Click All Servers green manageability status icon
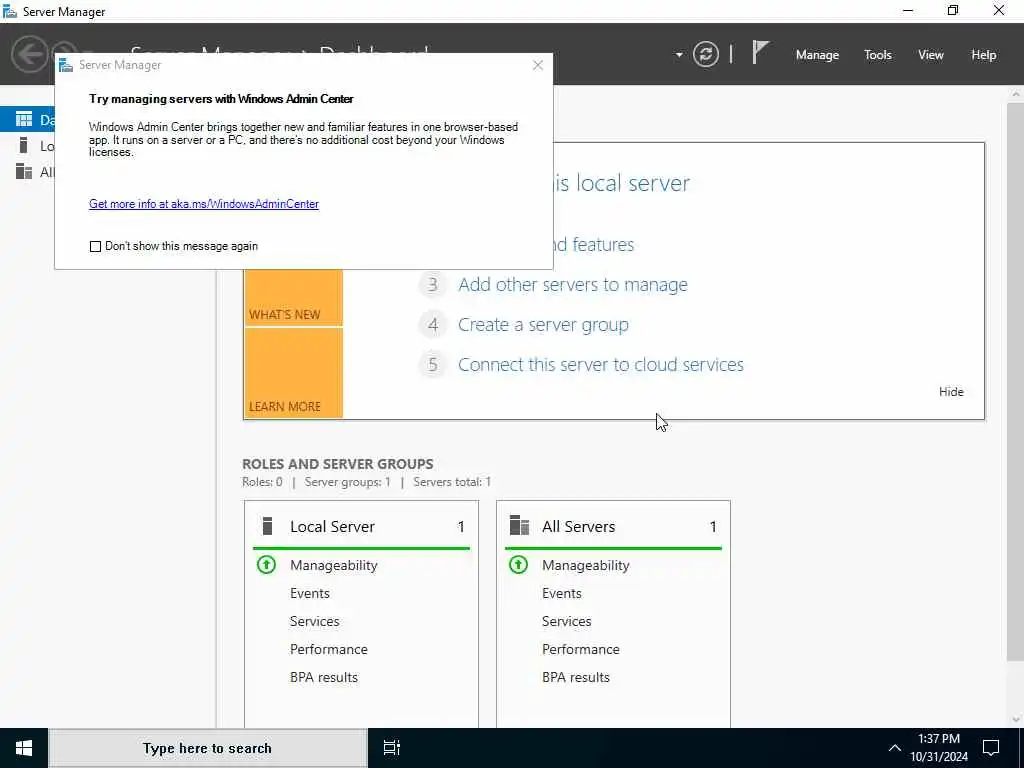1024x768 pixels. click(519, 564)
